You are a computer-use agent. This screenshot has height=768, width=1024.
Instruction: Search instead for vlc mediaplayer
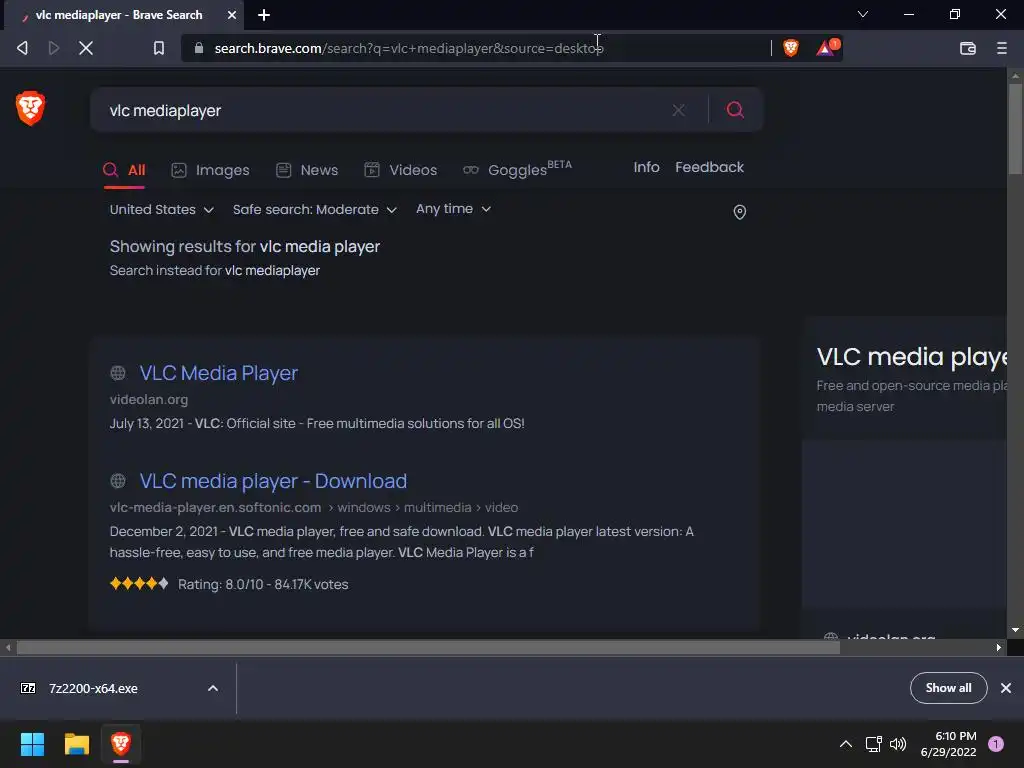(x=272, y=270)
